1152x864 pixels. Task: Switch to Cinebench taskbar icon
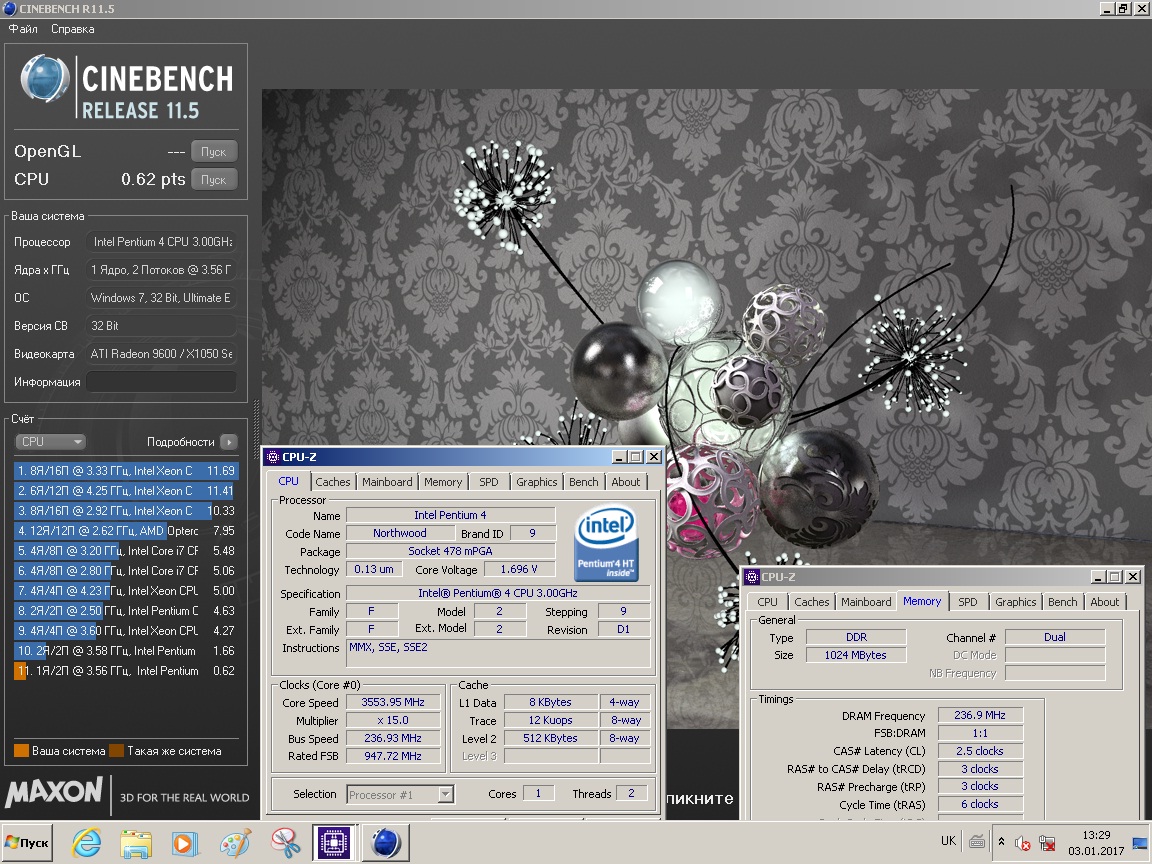[x=386, y=843]
